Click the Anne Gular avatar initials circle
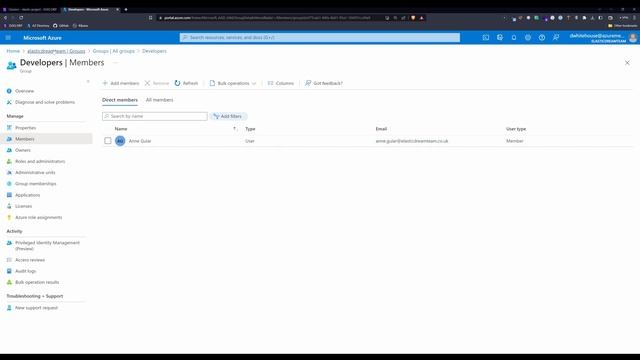Screen dimensions: 640x360 [120, 141]
